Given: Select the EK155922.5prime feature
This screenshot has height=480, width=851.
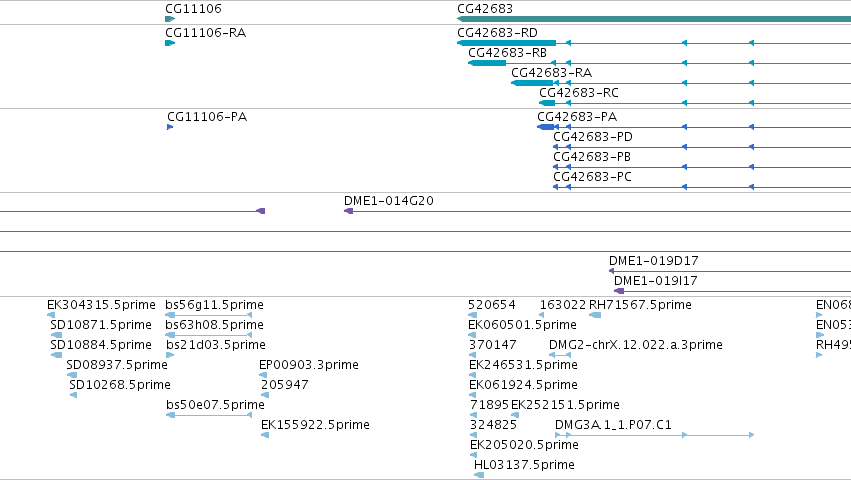Looking at the screenshot, I should [x=315, y=425].
